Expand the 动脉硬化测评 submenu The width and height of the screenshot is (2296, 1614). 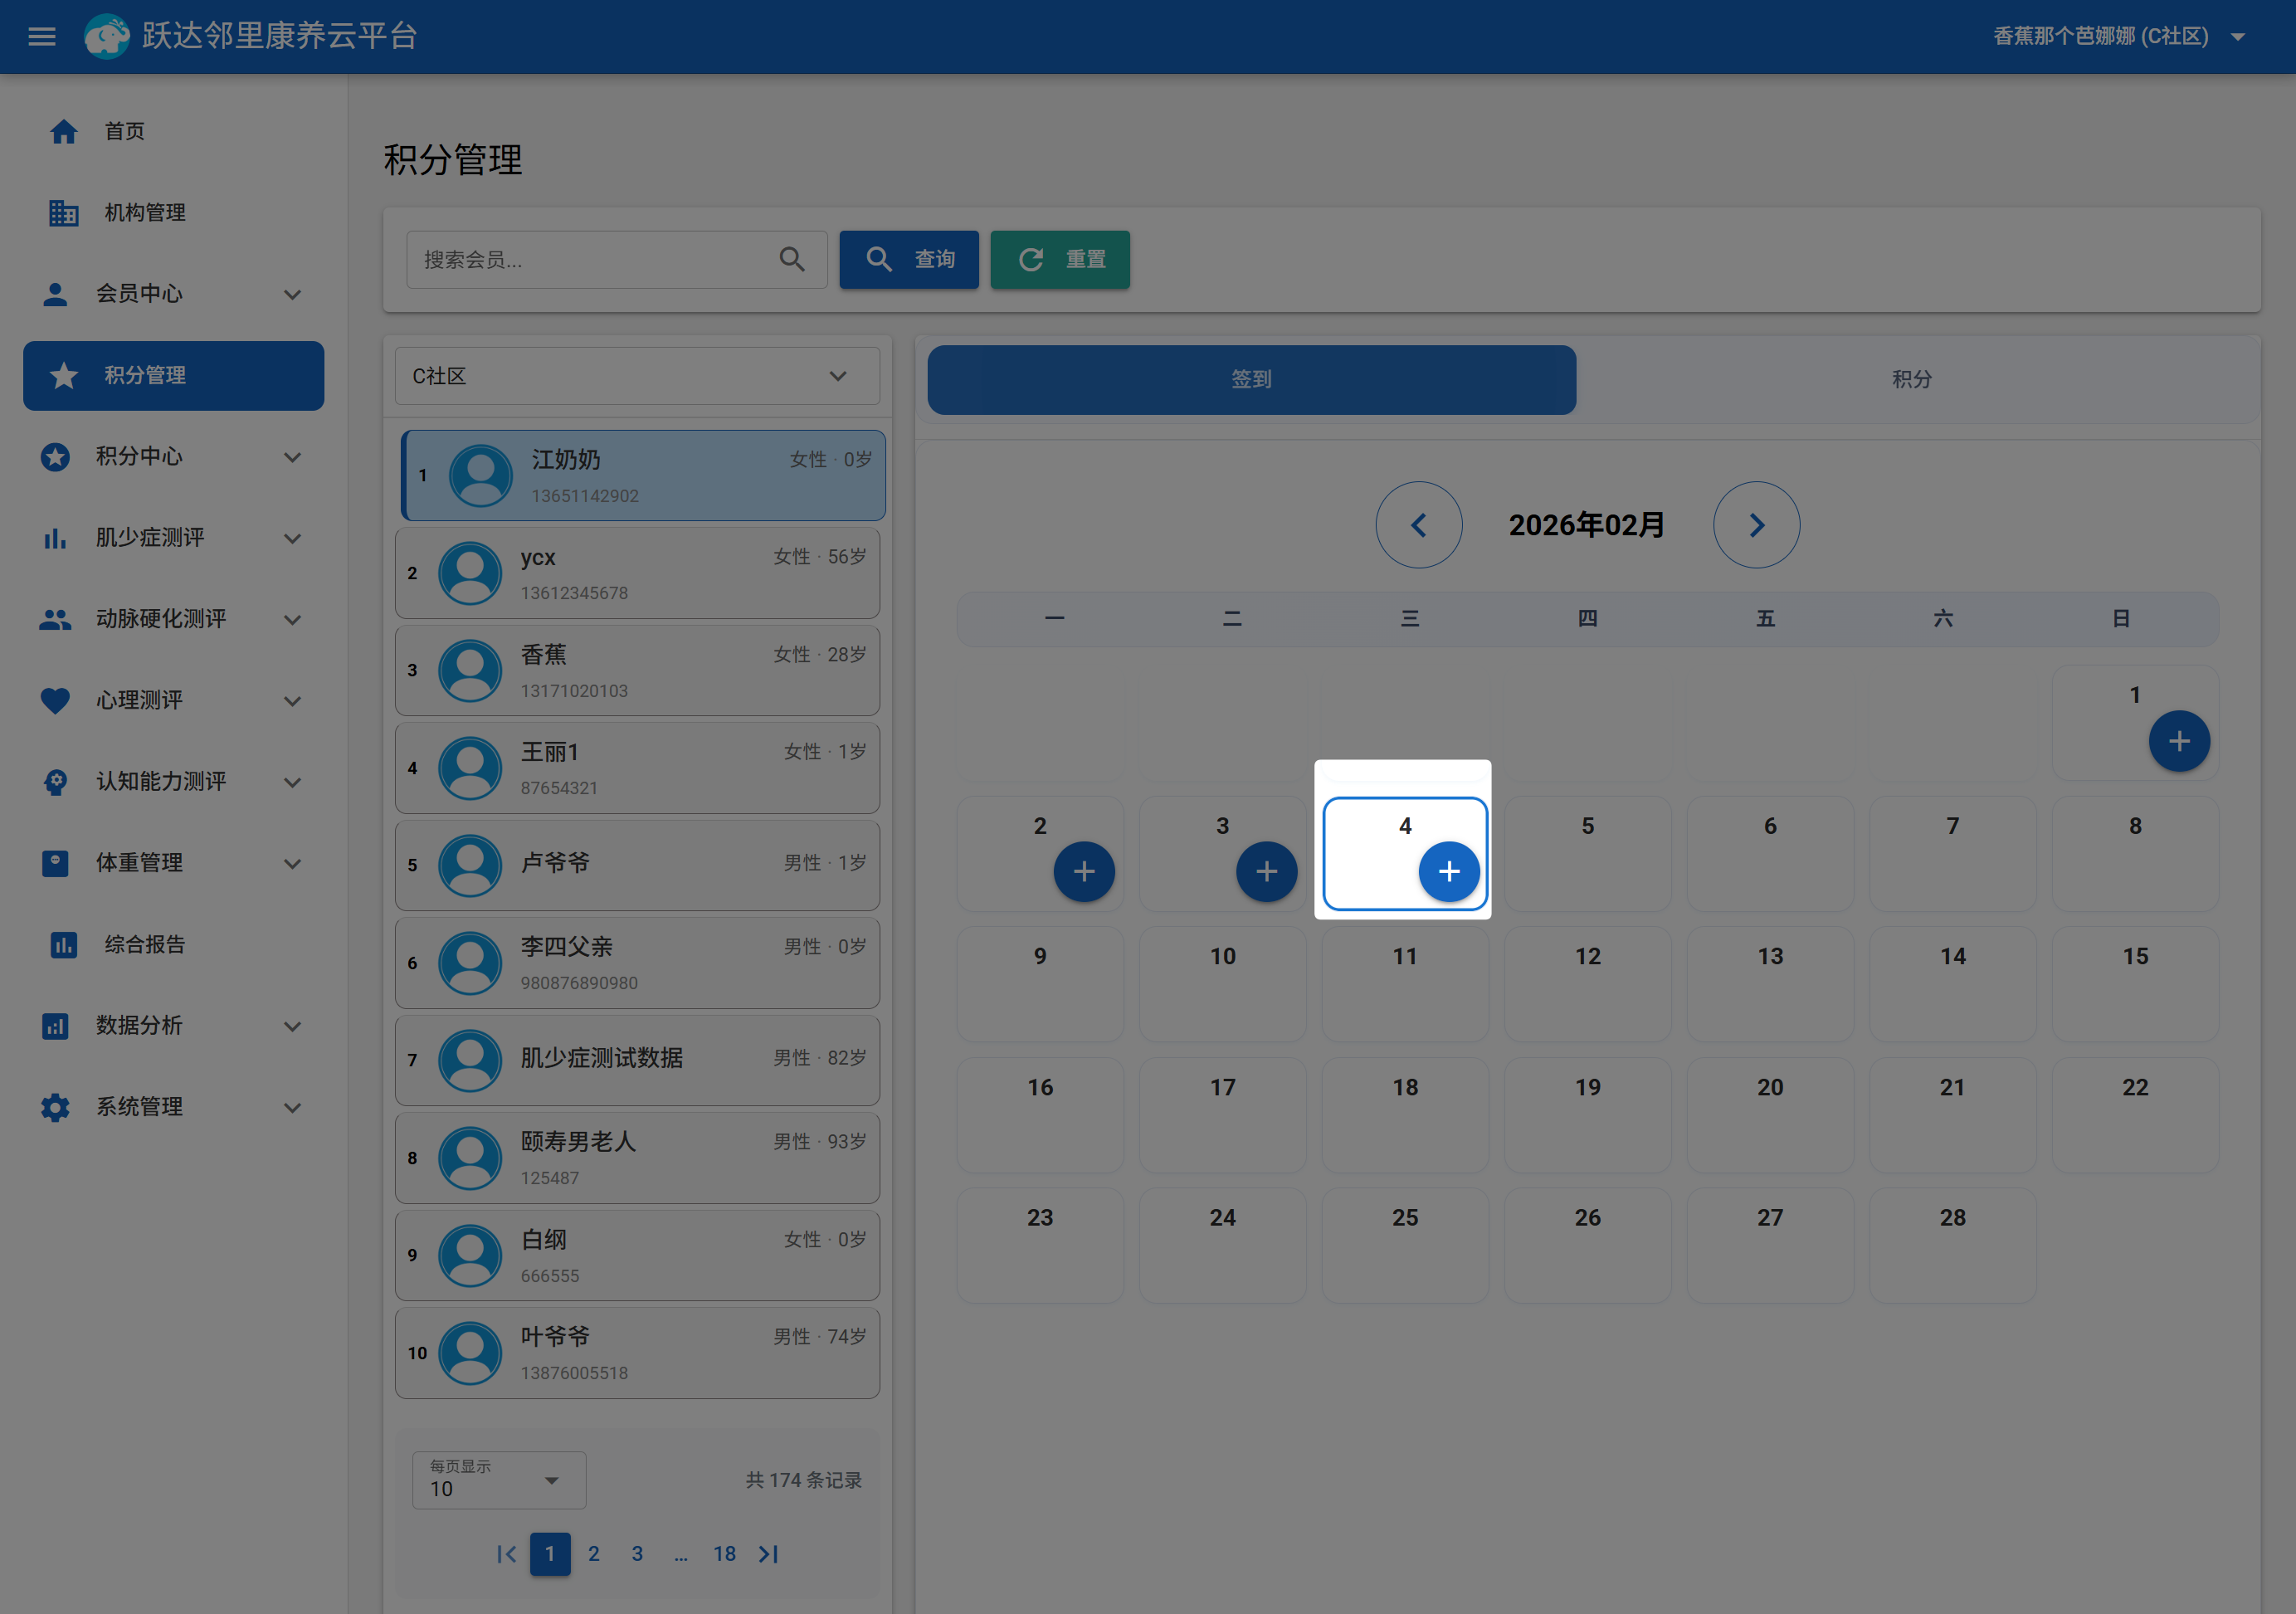click(x=292, y=619)
